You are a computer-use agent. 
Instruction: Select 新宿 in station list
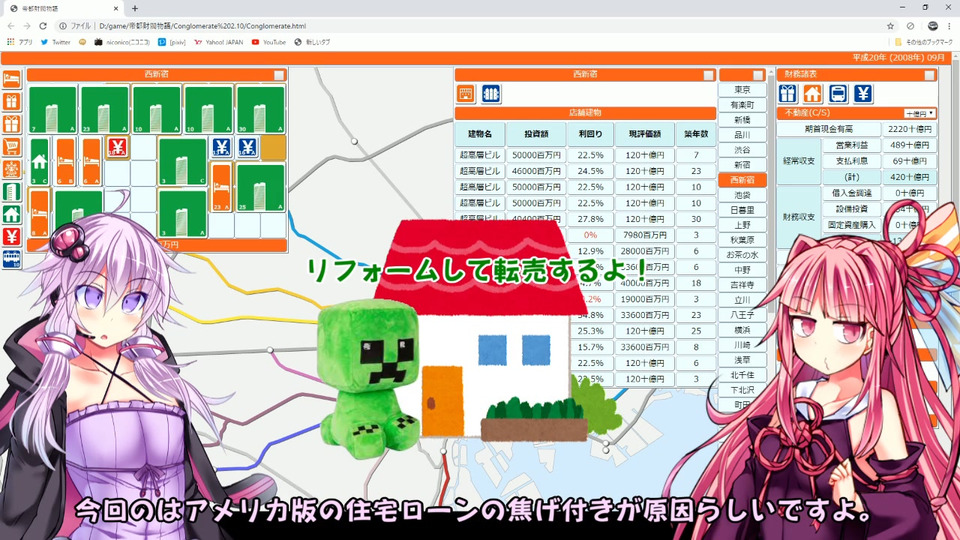pos(742,165)
